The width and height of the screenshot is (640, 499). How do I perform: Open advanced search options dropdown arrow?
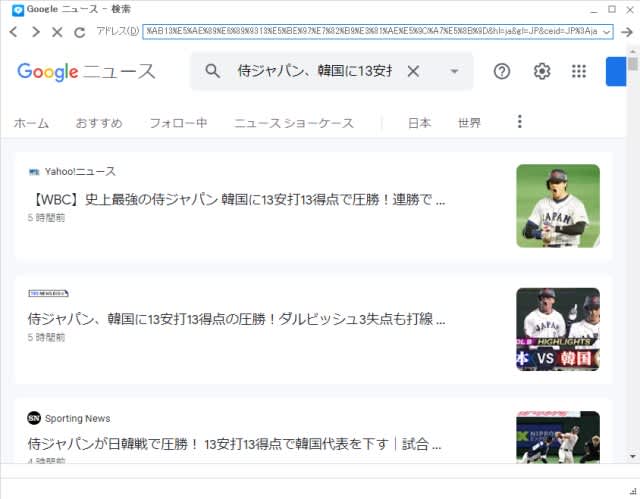[454, 71]
